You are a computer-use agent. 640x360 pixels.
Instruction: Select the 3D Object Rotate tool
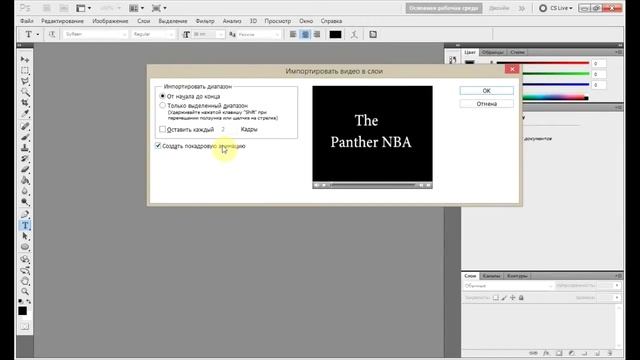click(25, 259)
